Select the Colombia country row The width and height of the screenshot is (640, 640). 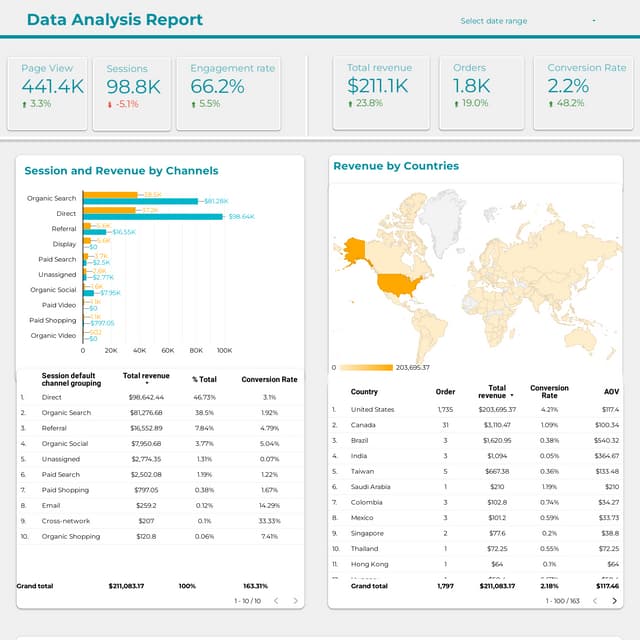tap(476, 502)
